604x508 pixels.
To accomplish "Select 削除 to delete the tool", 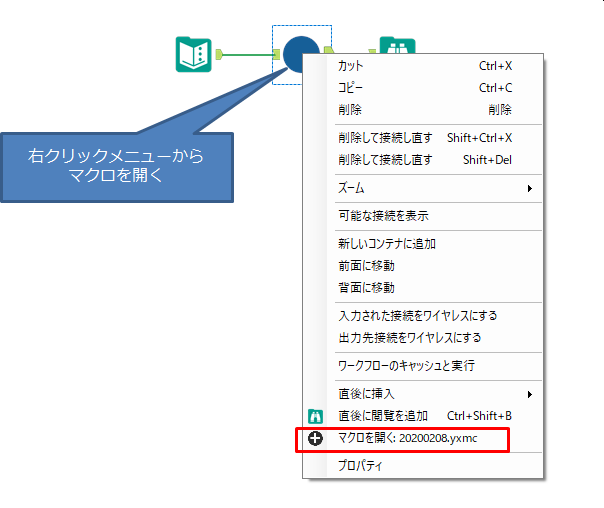I will [351, 109].
